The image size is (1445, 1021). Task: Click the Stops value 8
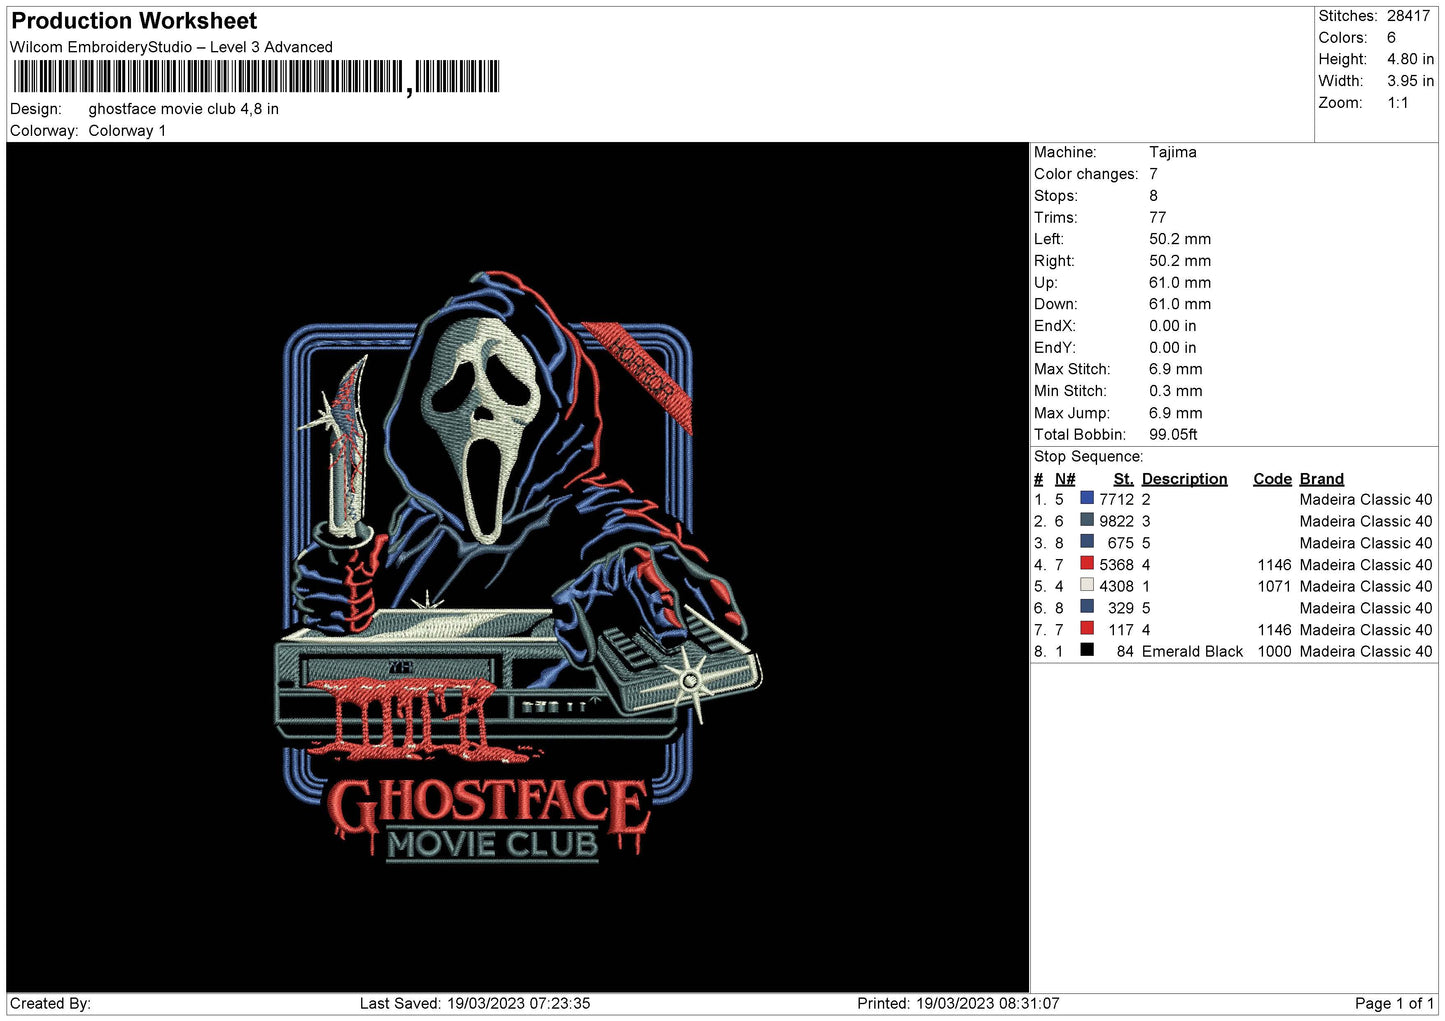[x=1153, y=196]
